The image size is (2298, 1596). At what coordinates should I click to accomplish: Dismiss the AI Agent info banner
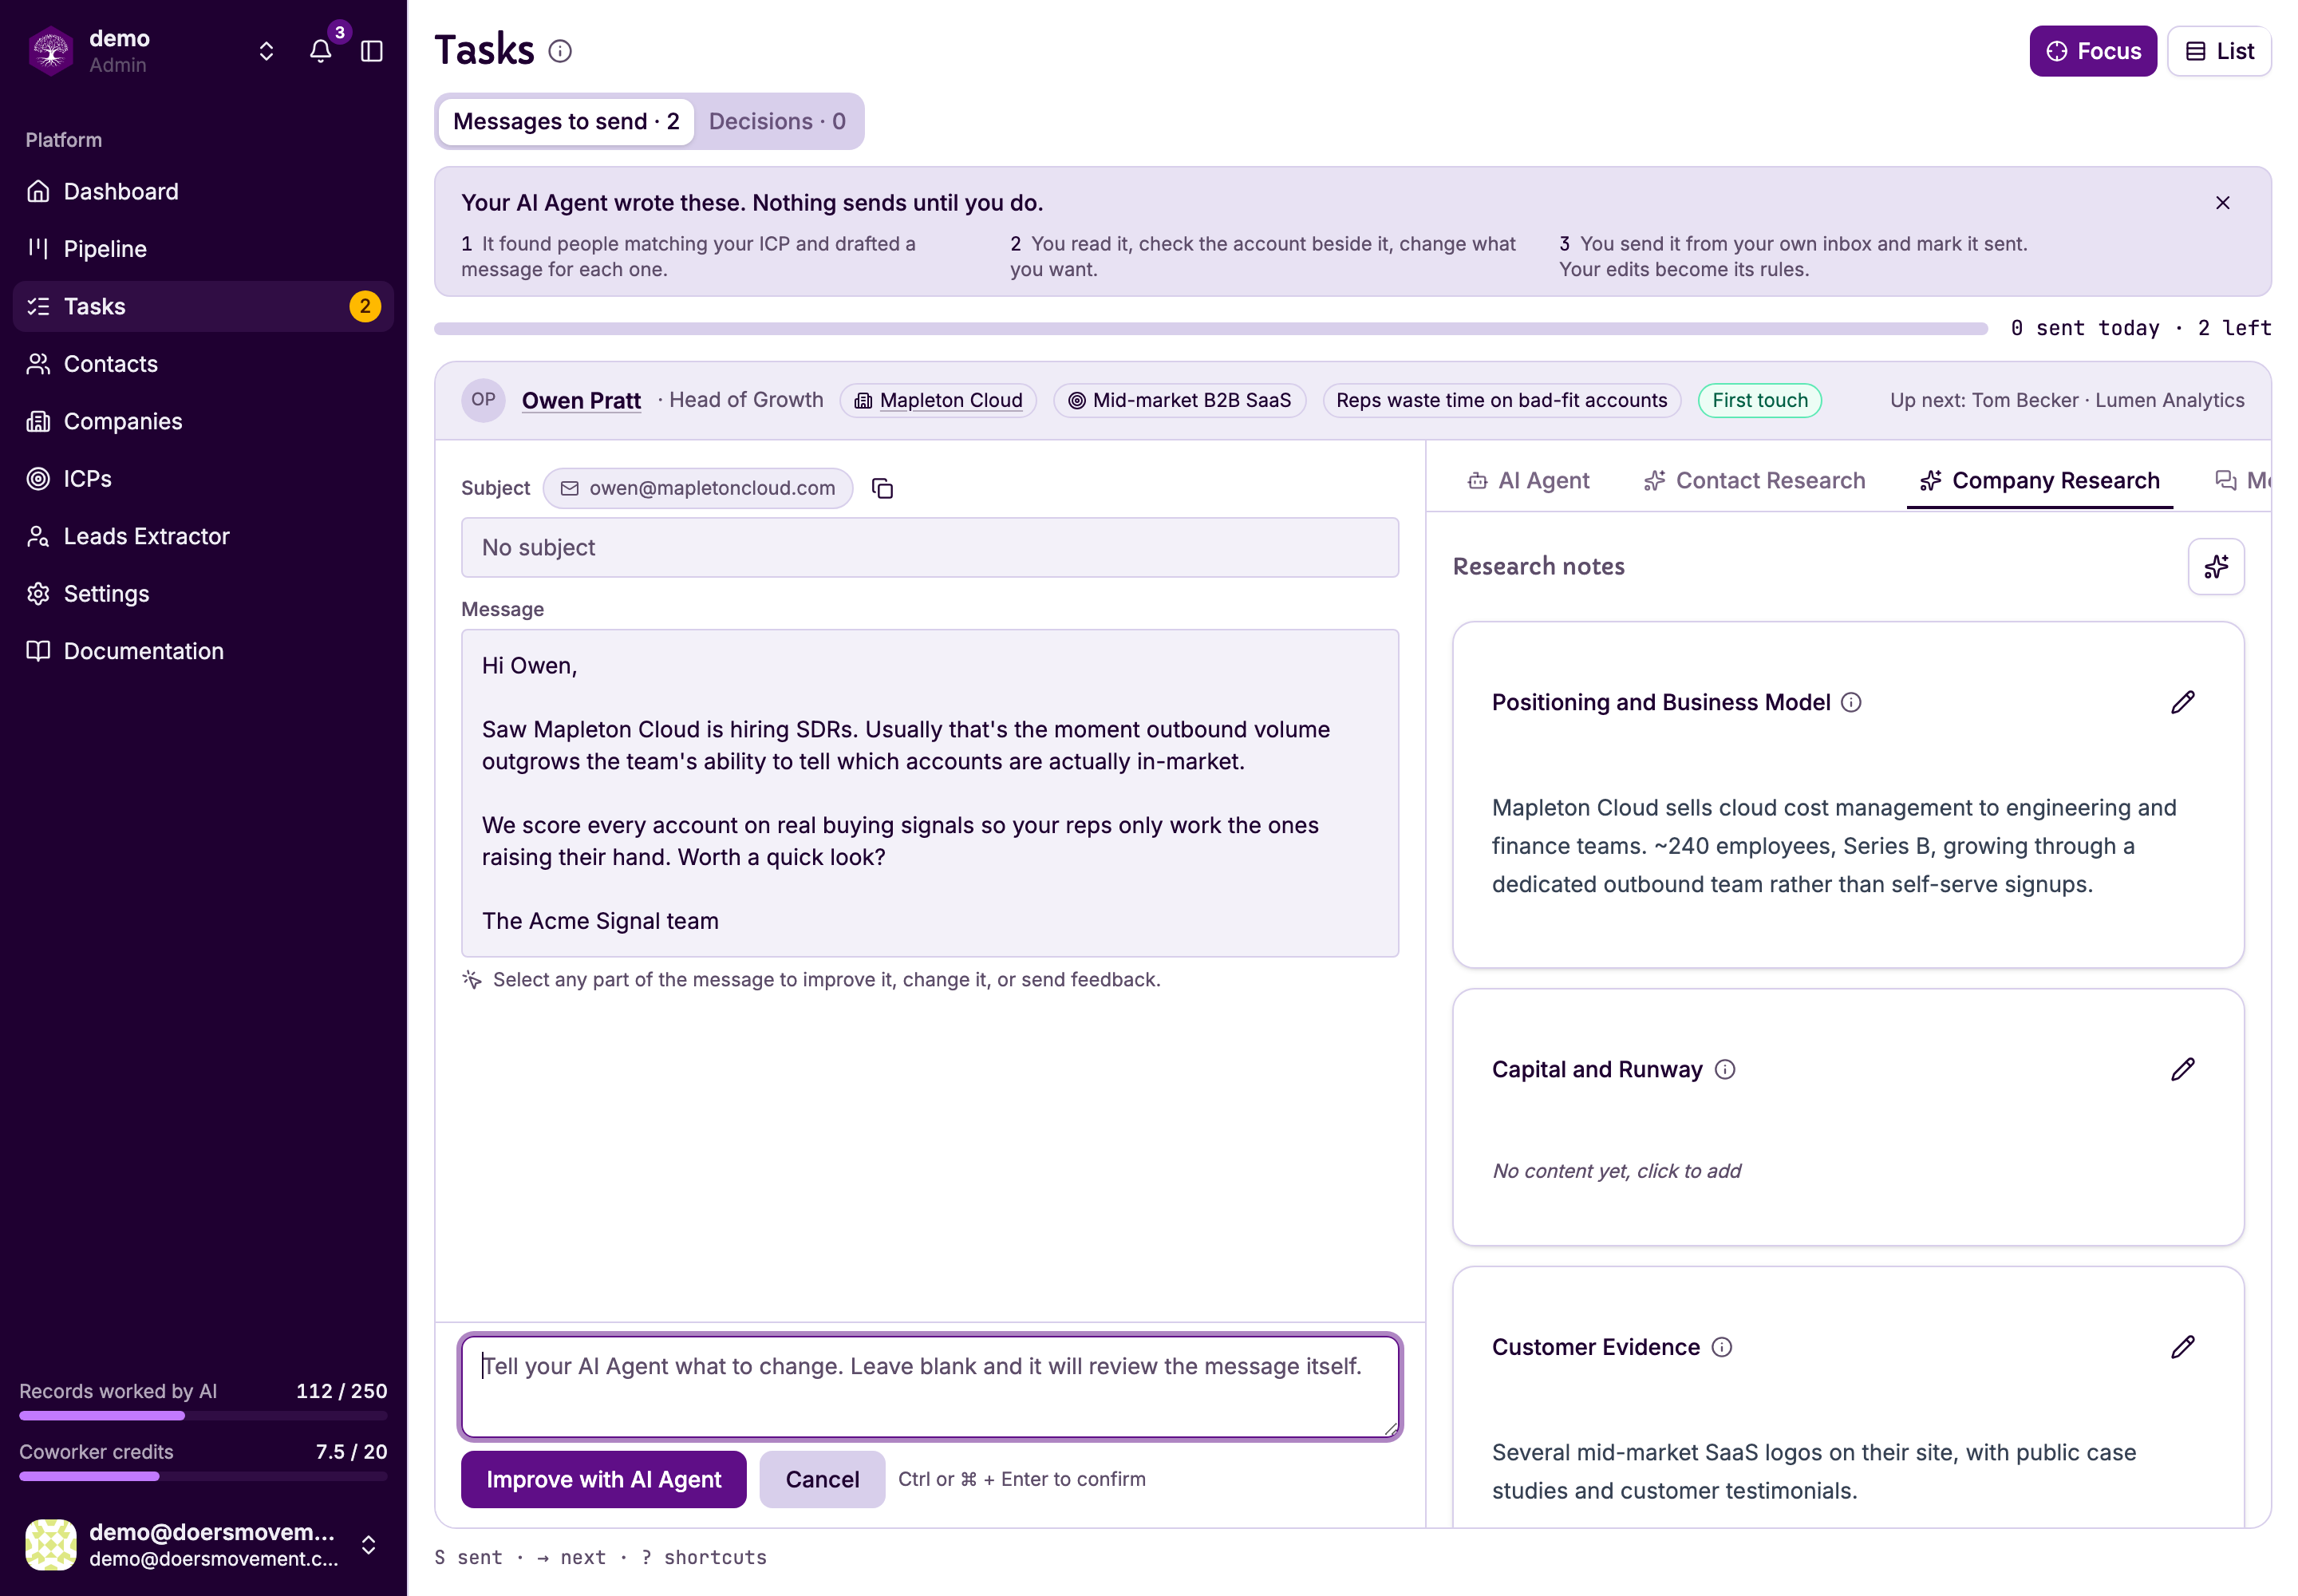(2222, 203)
